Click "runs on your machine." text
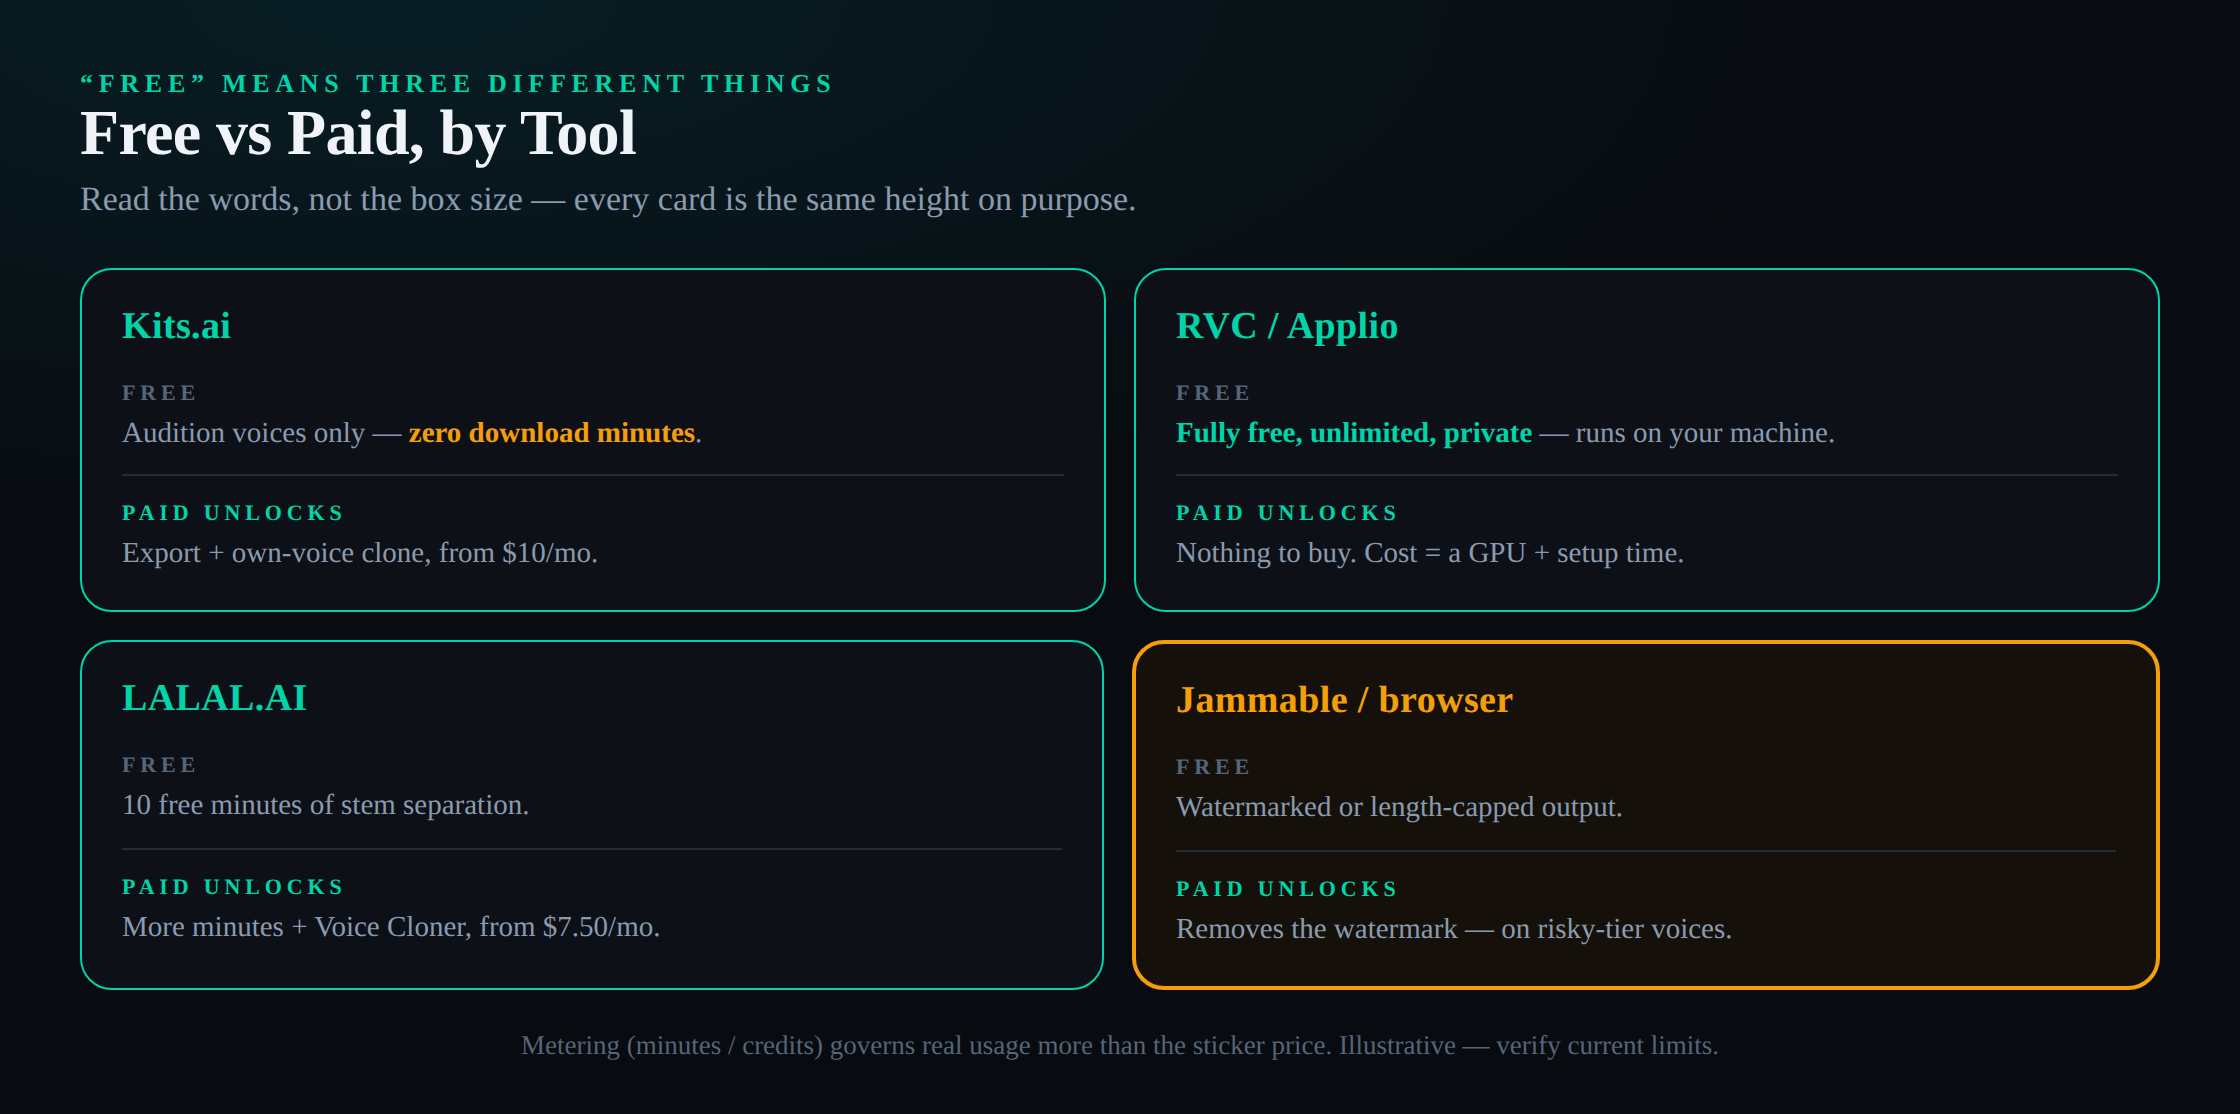 pyautogui.click(x=1705, y=433)
